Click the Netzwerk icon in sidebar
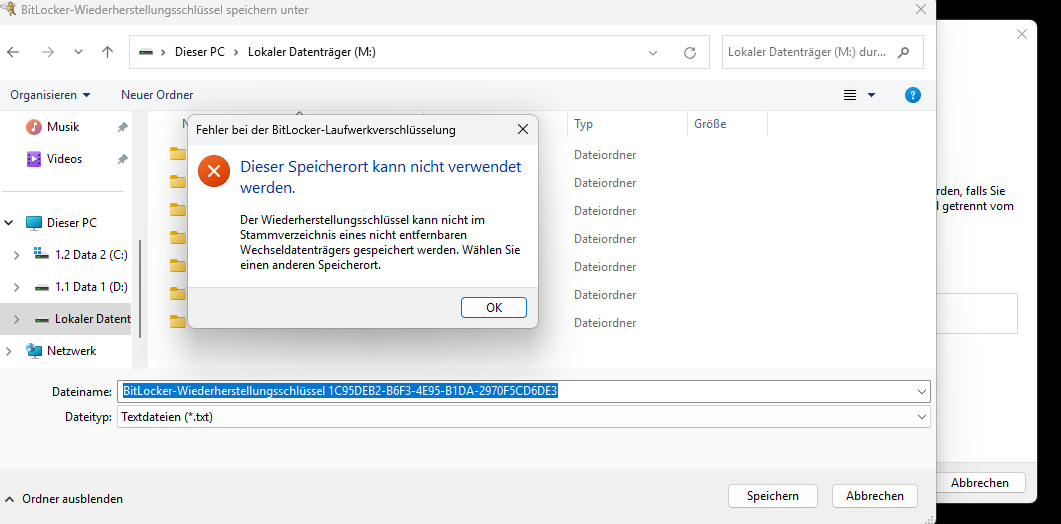Screen dimensions: 1061x524 coord(34,351)
